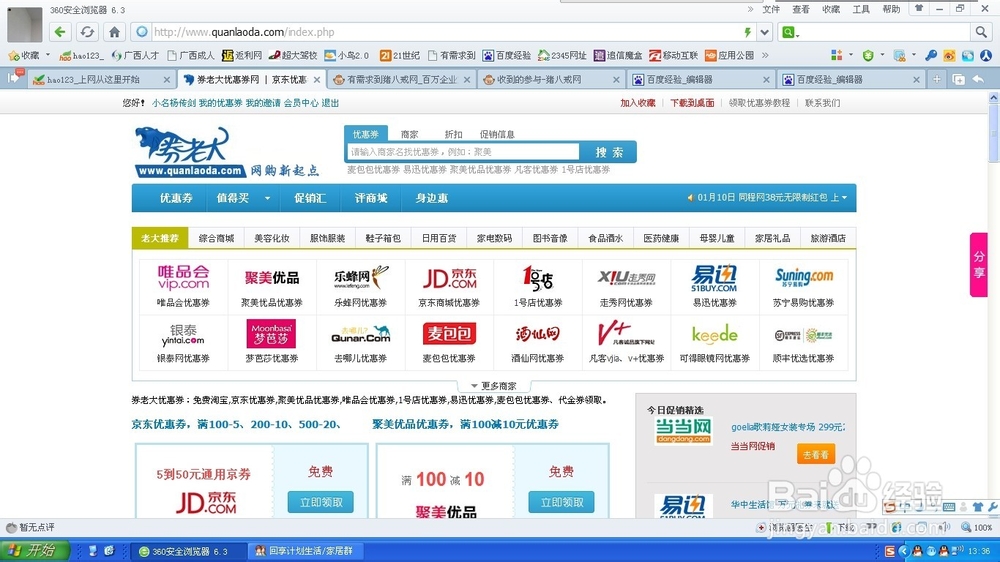Select the 家电数码 category tab

(x=494, y=238)
